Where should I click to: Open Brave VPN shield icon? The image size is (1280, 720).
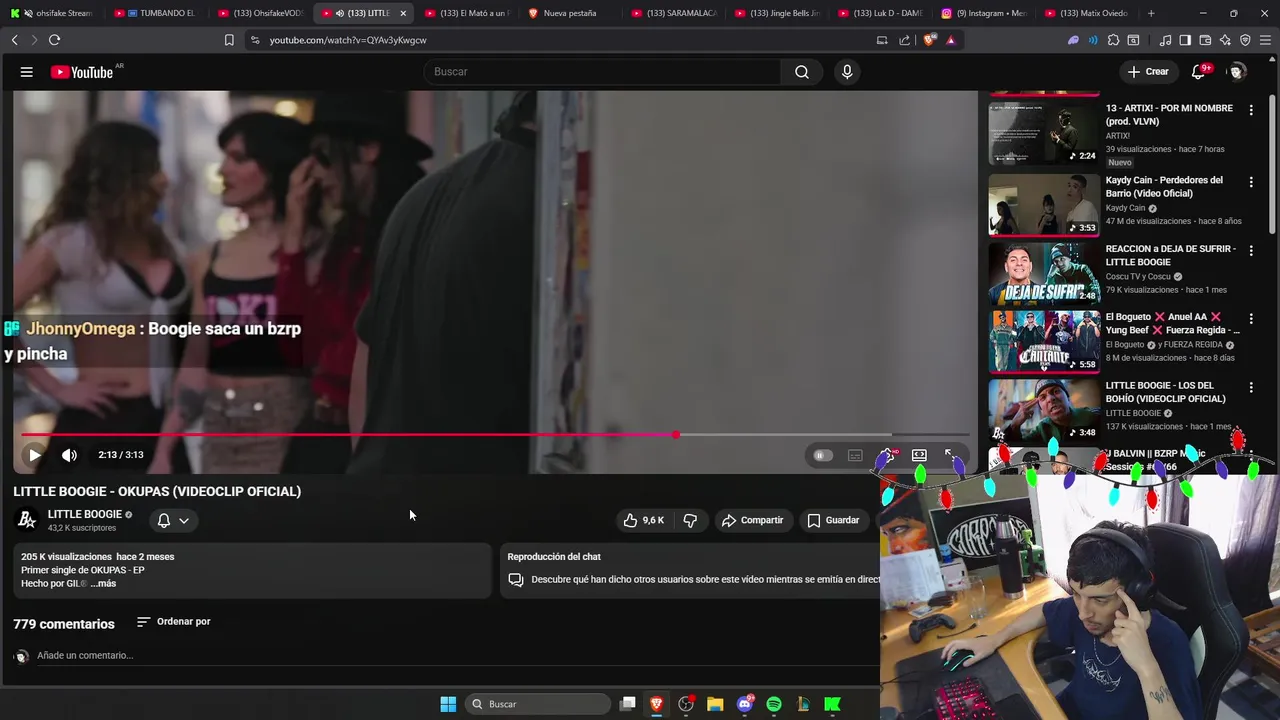tap(1245, 40)
